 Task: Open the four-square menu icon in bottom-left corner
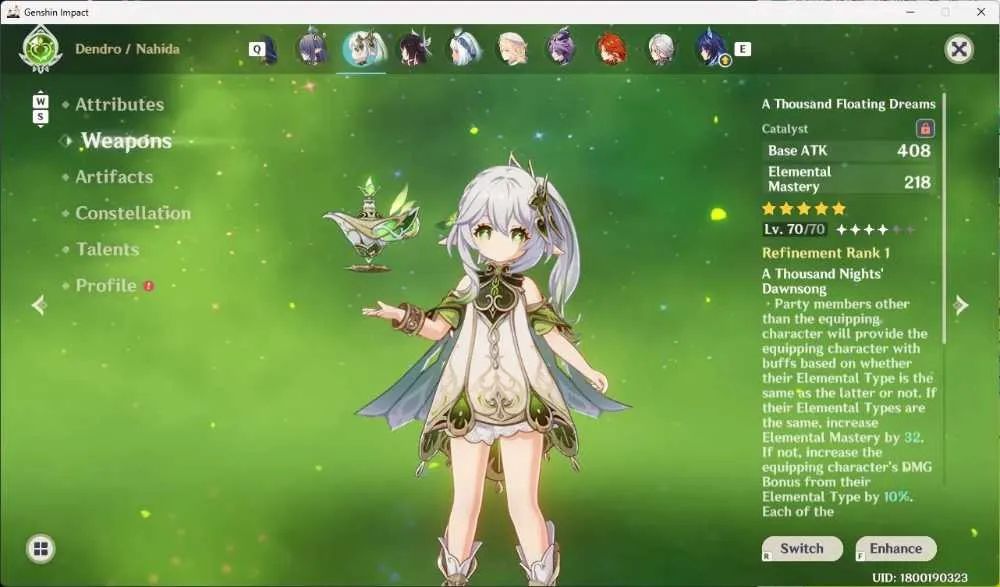point(41,549)
